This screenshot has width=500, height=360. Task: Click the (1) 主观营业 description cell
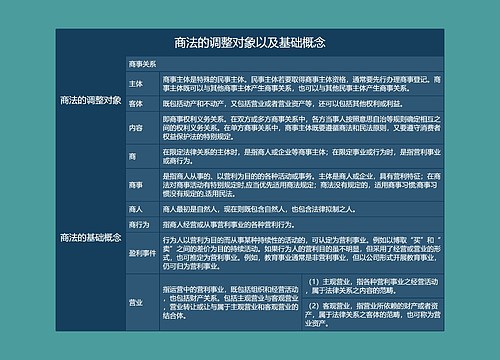point(373,286)
